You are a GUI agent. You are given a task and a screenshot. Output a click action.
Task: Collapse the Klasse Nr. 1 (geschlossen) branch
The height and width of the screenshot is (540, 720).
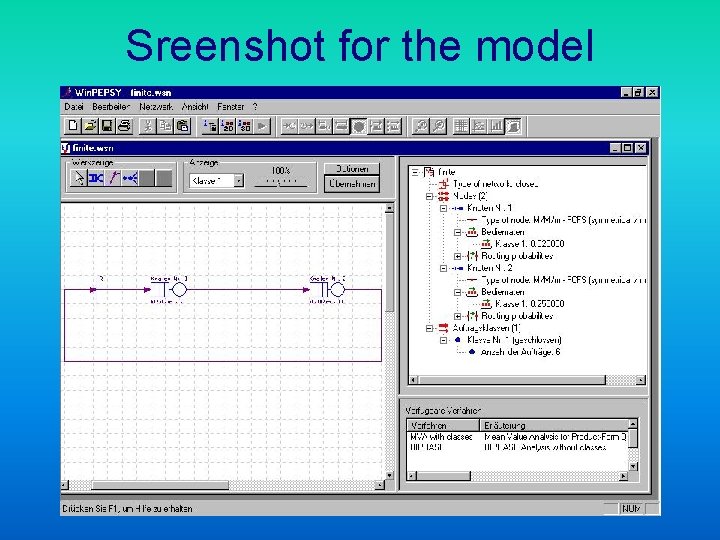444,340
